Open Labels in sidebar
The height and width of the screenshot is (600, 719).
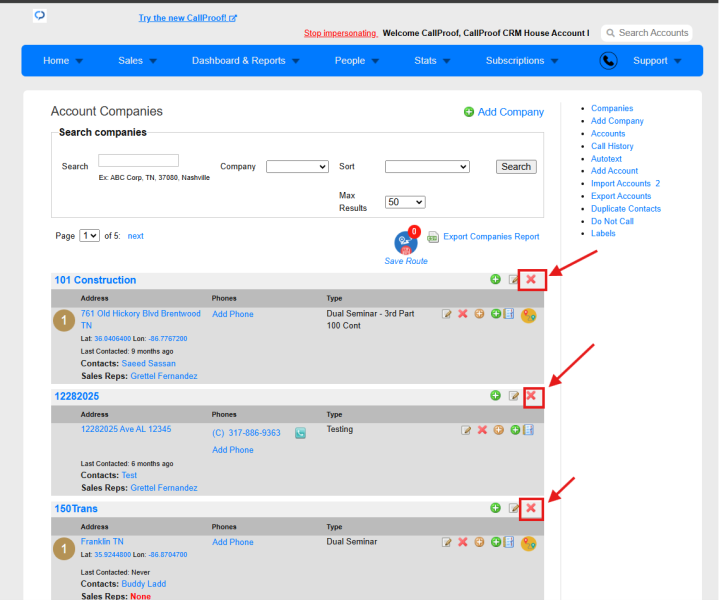(x=603, y=233)
